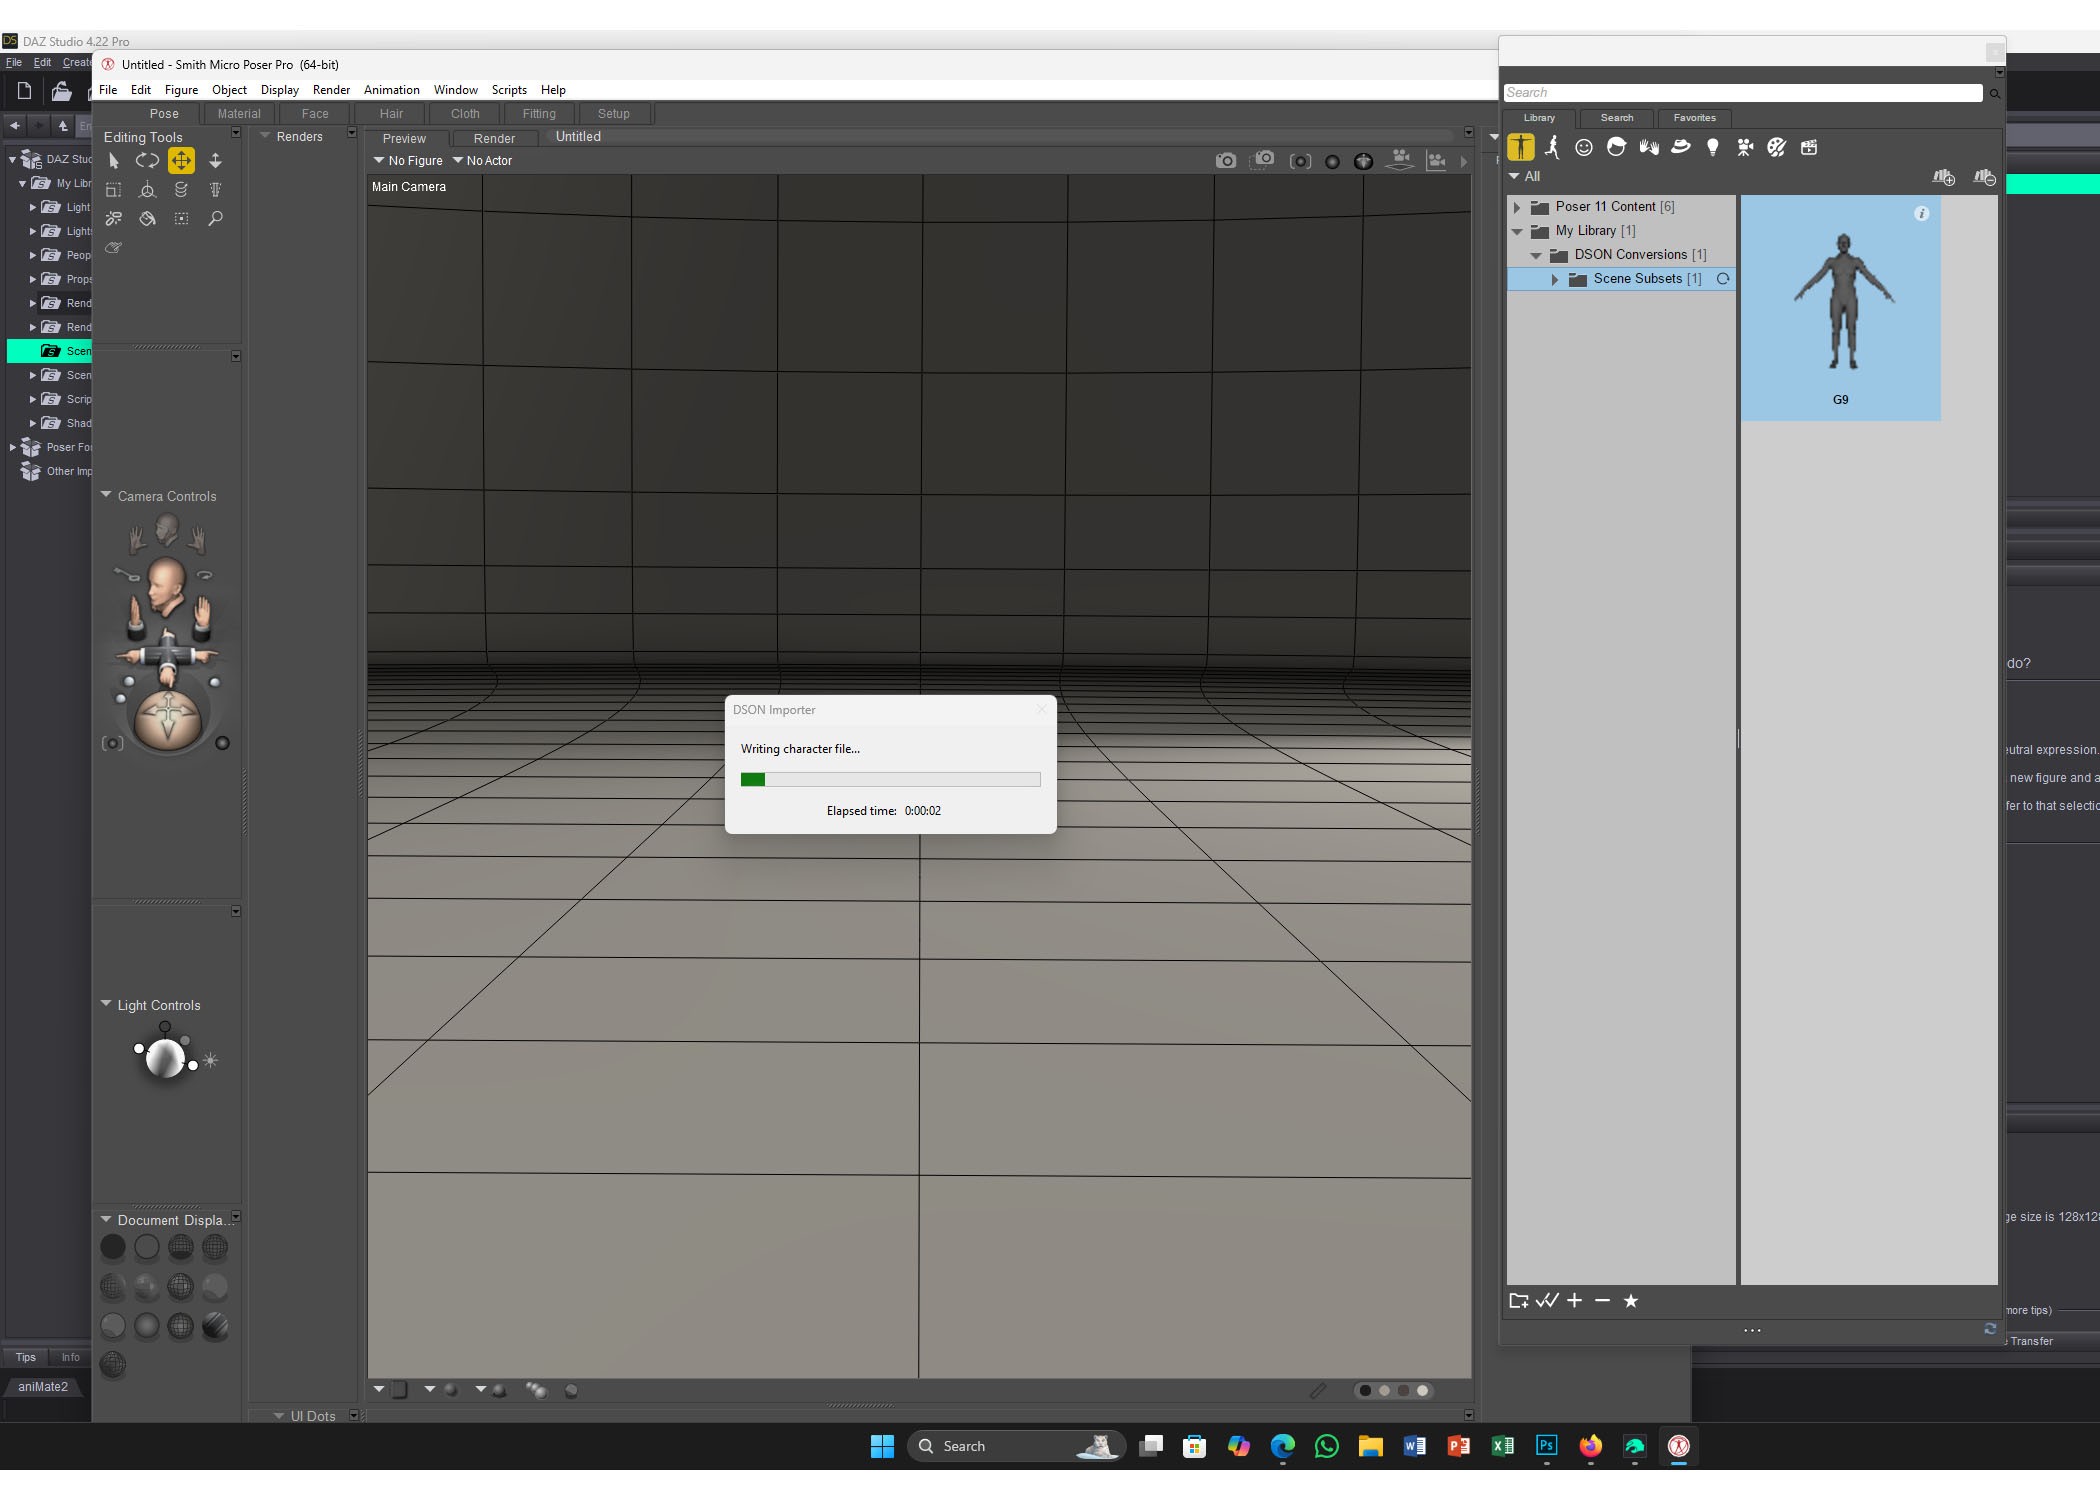Select the Rotate tool in Editing Tools
2100x1500 pixels.
[x=147, y=160]
